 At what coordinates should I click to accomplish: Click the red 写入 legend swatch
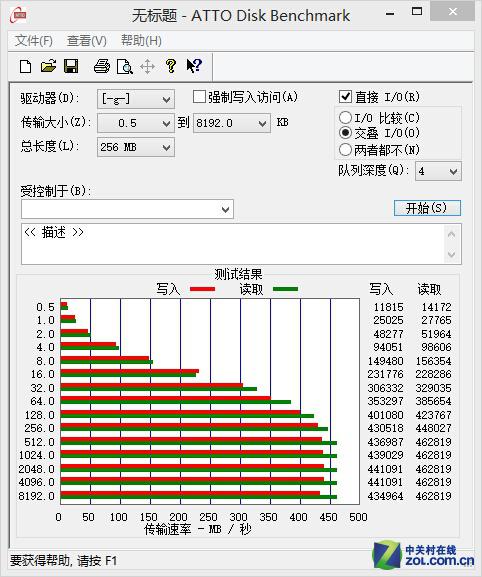(x=202, y=289)
